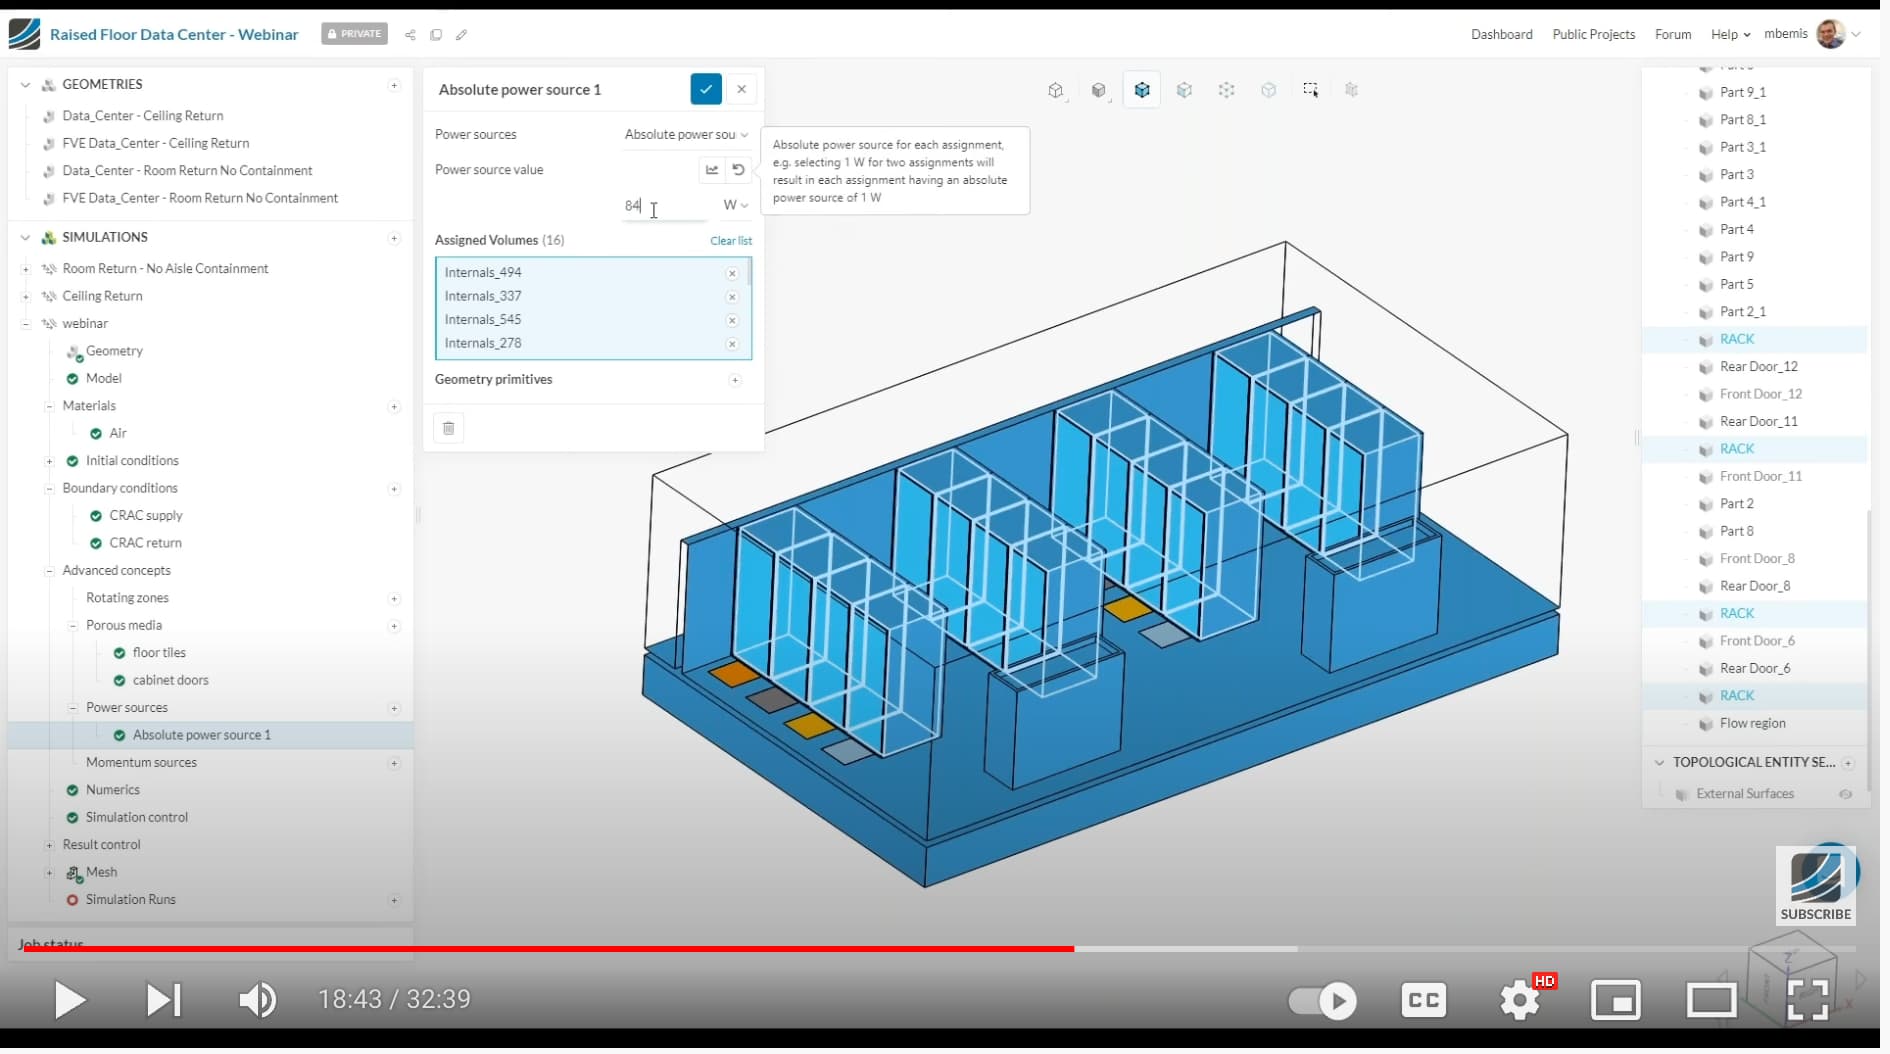Remove Internals_278 from assigned volumes

point(732,344)
